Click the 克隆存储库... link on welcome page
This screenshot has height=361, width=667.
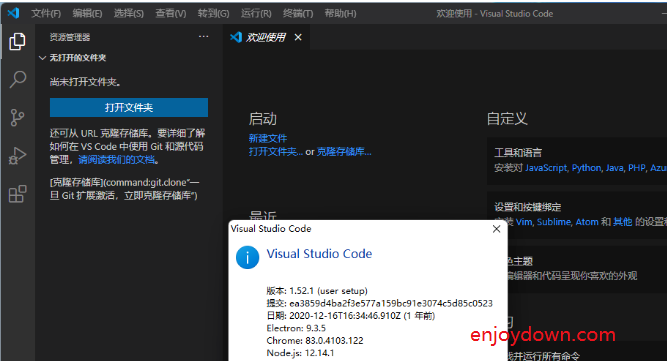[344, 152]
